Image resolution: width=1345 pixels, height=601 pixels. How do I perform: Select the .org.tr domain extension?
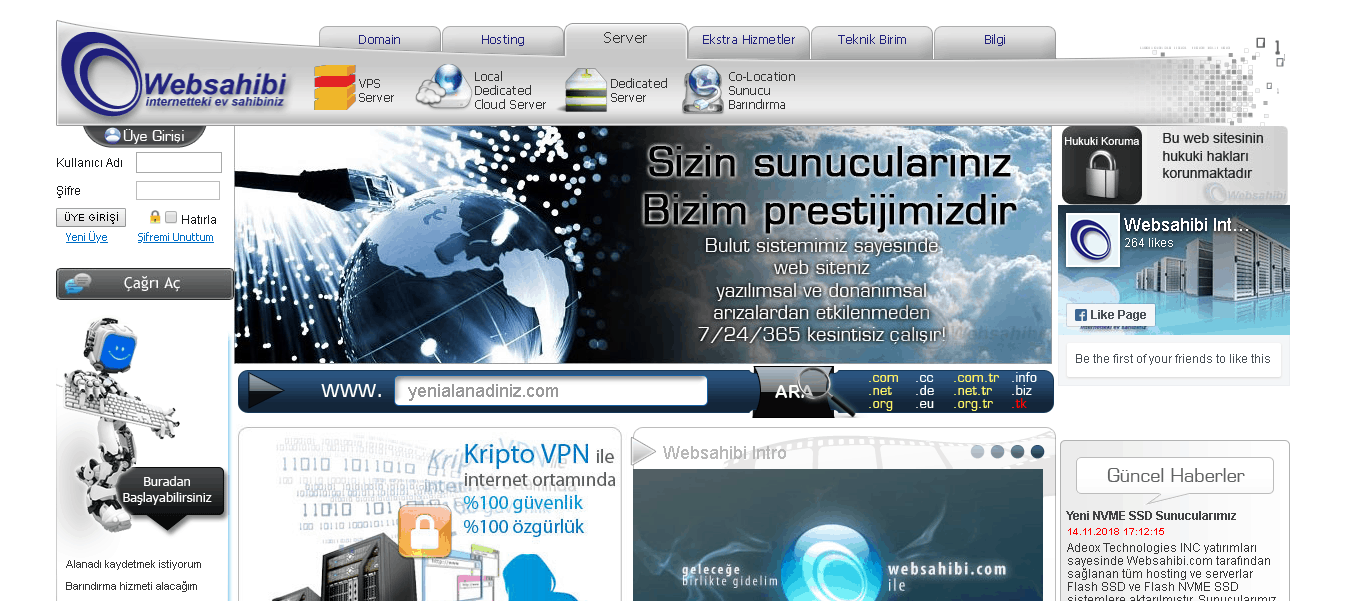(x=973, y=404)
